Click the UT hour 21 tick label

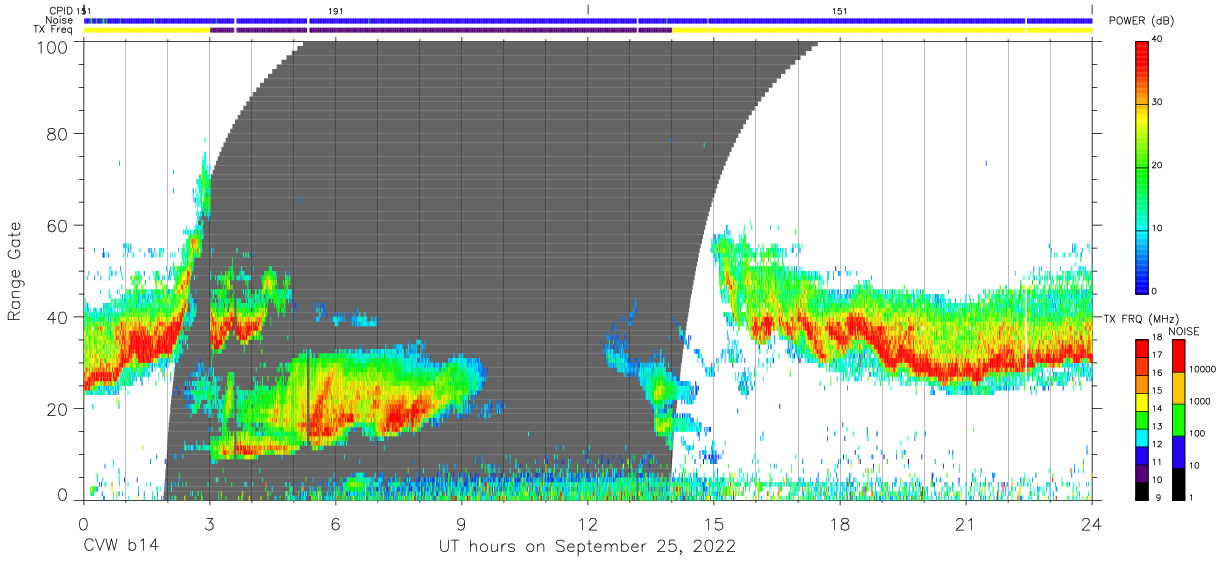[x=966, y=522]
